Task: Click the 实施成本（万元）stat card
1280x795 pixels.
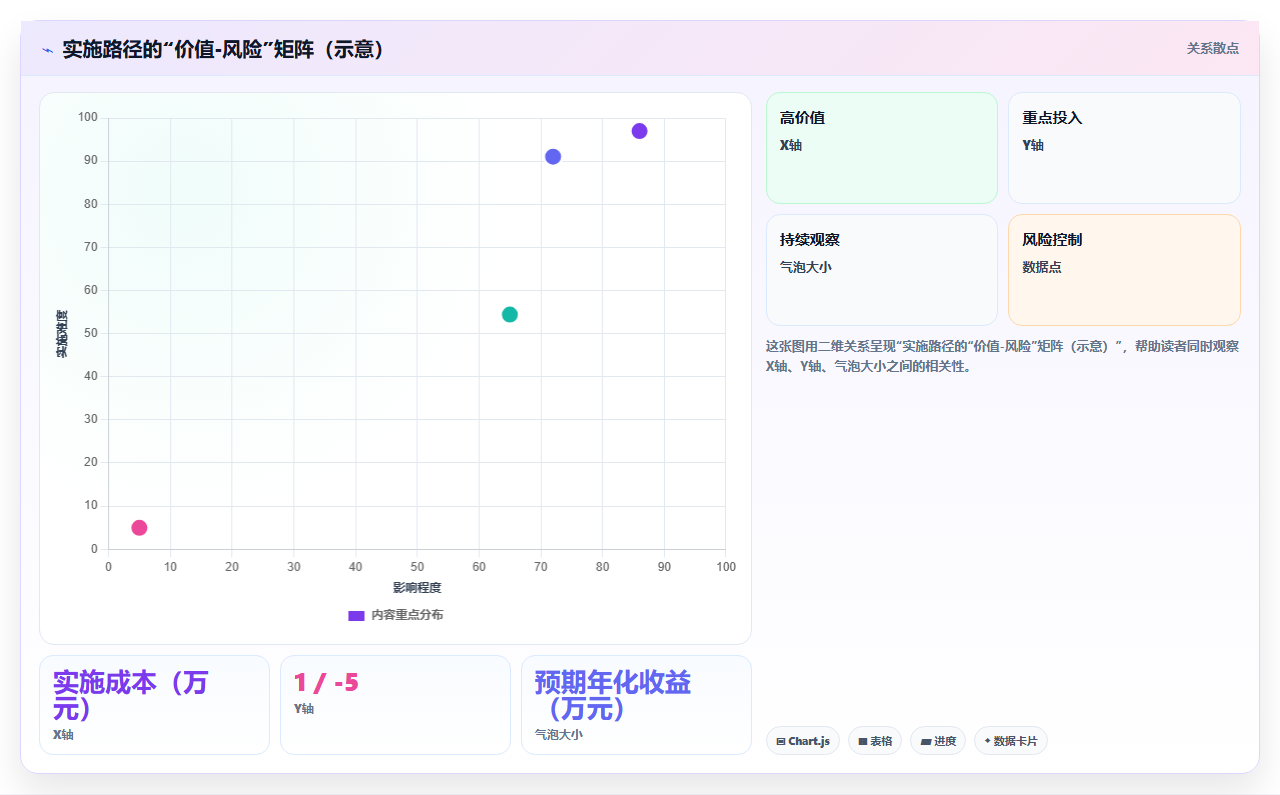Action: tap(154, 705)
